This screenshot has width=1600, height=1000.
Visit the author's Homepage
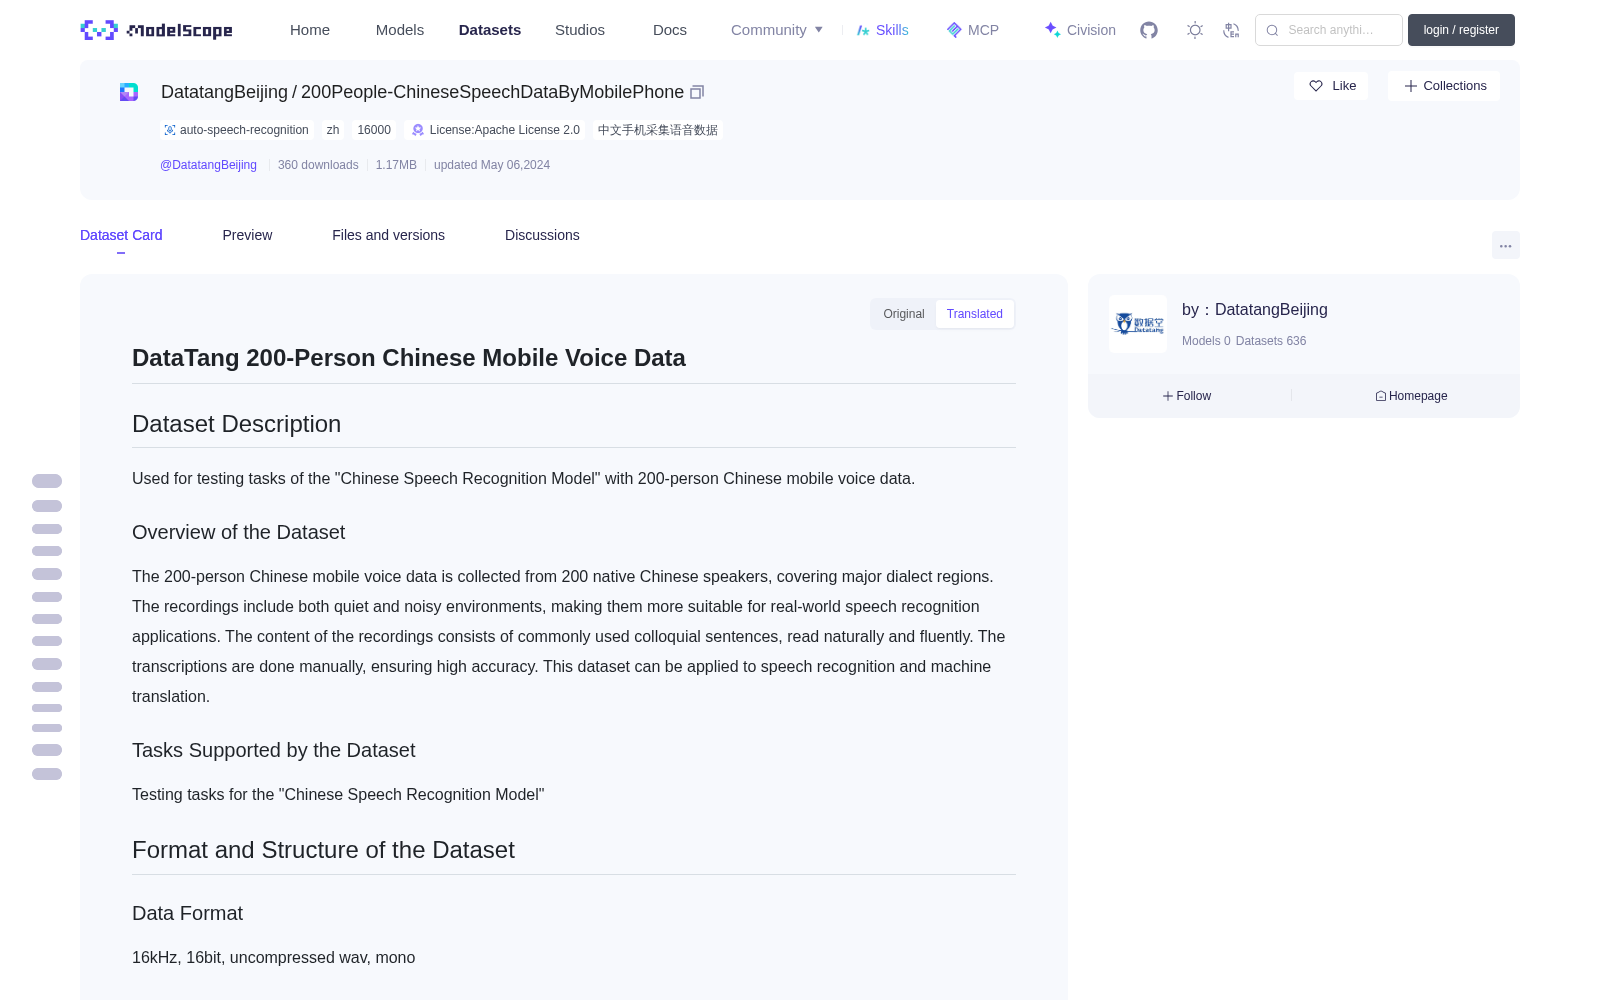[1411, 396]
